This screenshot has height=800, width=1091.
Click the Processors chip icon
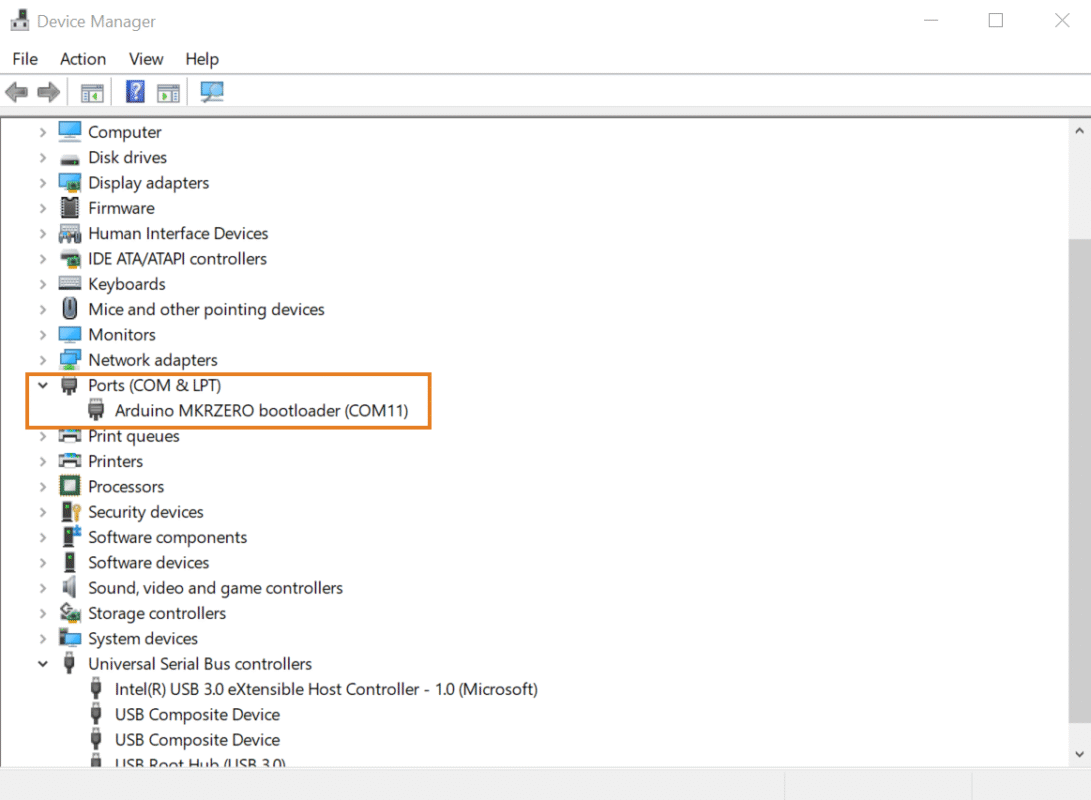[x=69, y=487]
